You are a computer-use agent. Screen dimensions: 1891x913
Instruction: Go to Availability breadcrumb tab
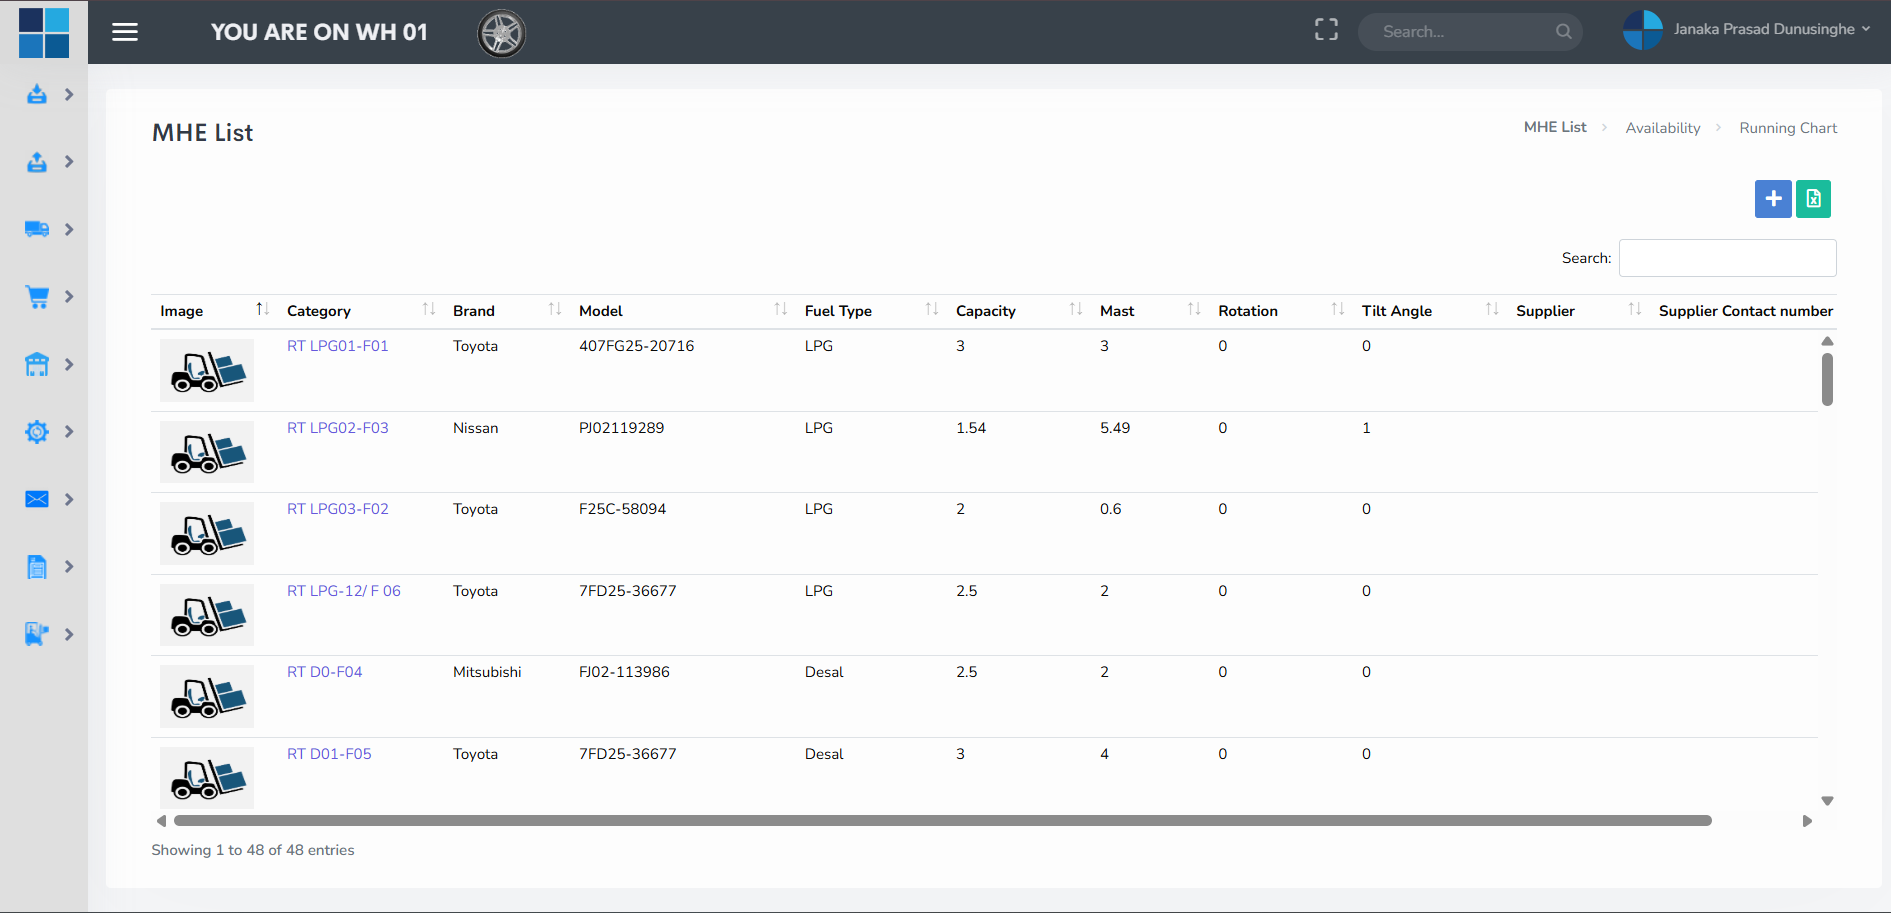(x=1662, y=128)
